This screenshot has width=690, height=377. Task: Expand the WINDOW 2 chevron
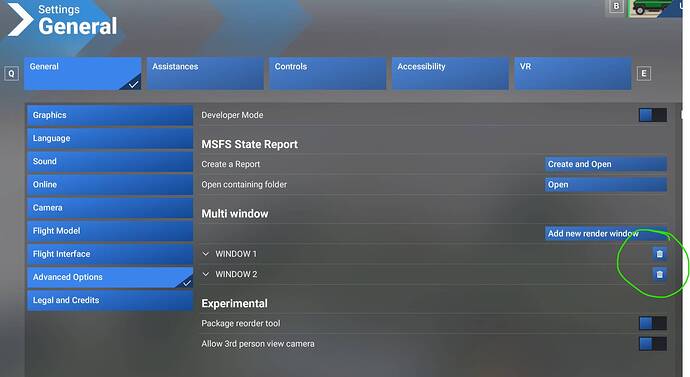(x=206, y=274)
